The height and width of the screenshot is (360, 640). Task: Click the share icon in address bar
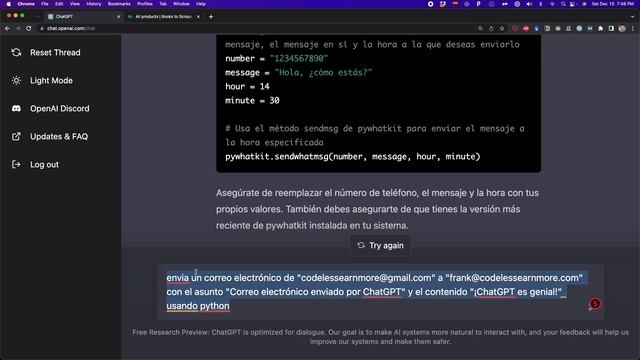pyautogui.click(x=491, y=28)
